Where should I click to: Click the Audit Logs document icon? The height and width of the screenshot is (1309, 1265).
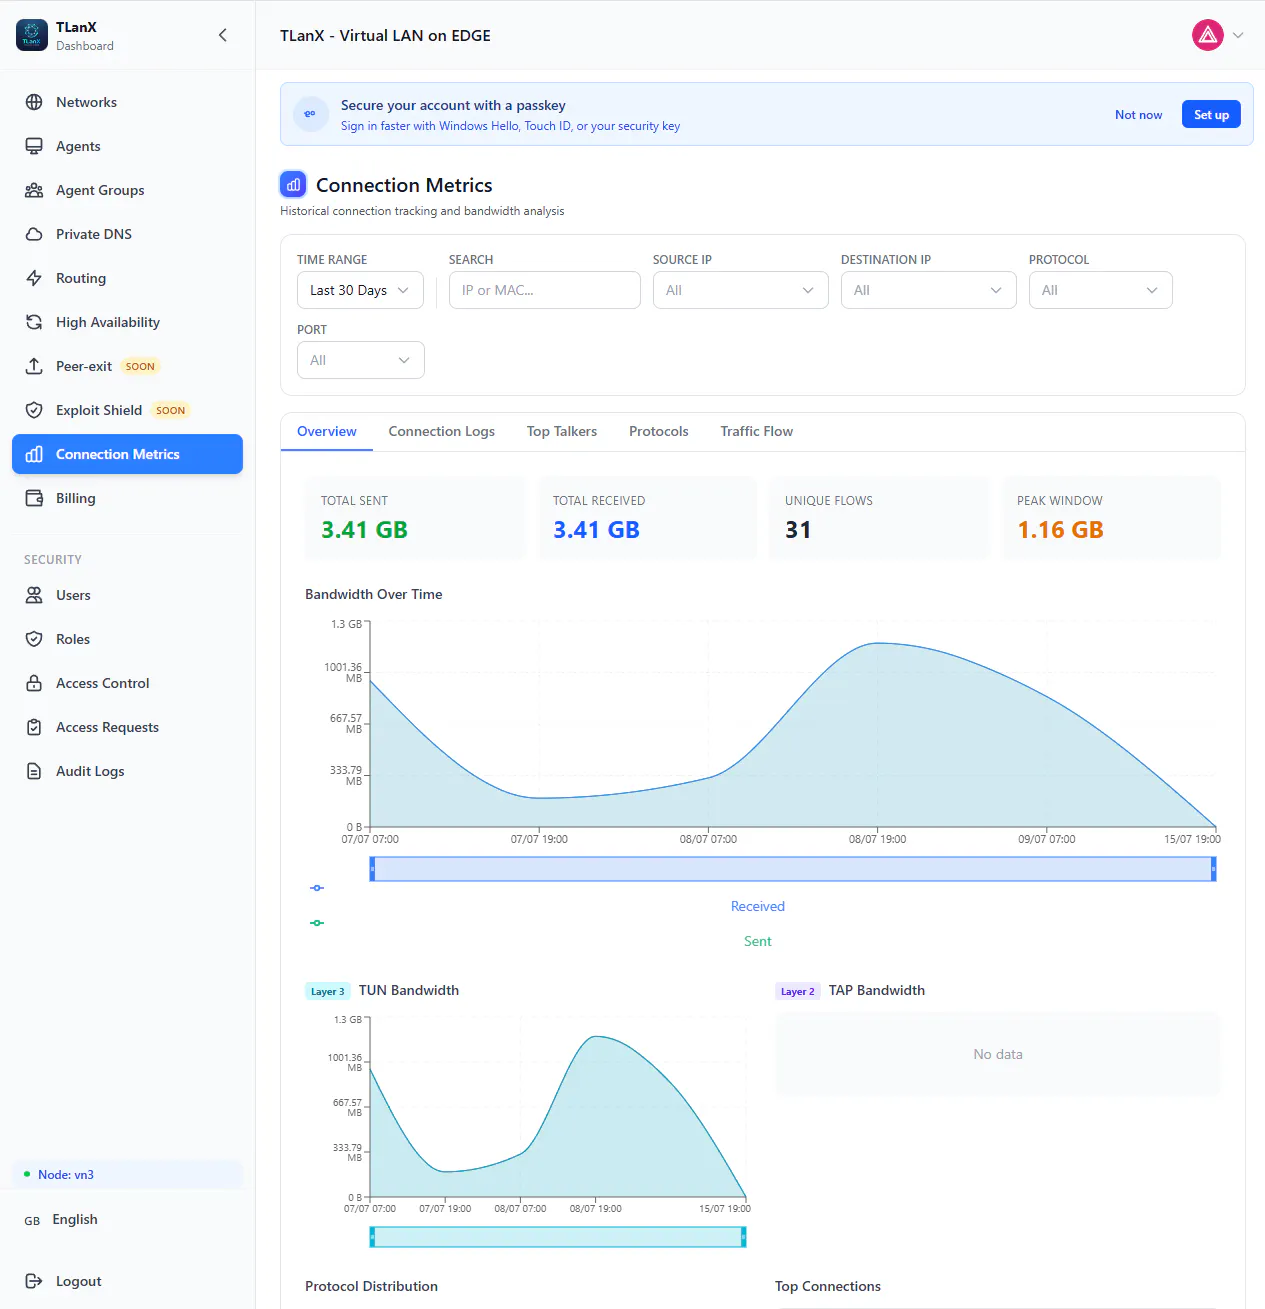click(x=34, y=771)
